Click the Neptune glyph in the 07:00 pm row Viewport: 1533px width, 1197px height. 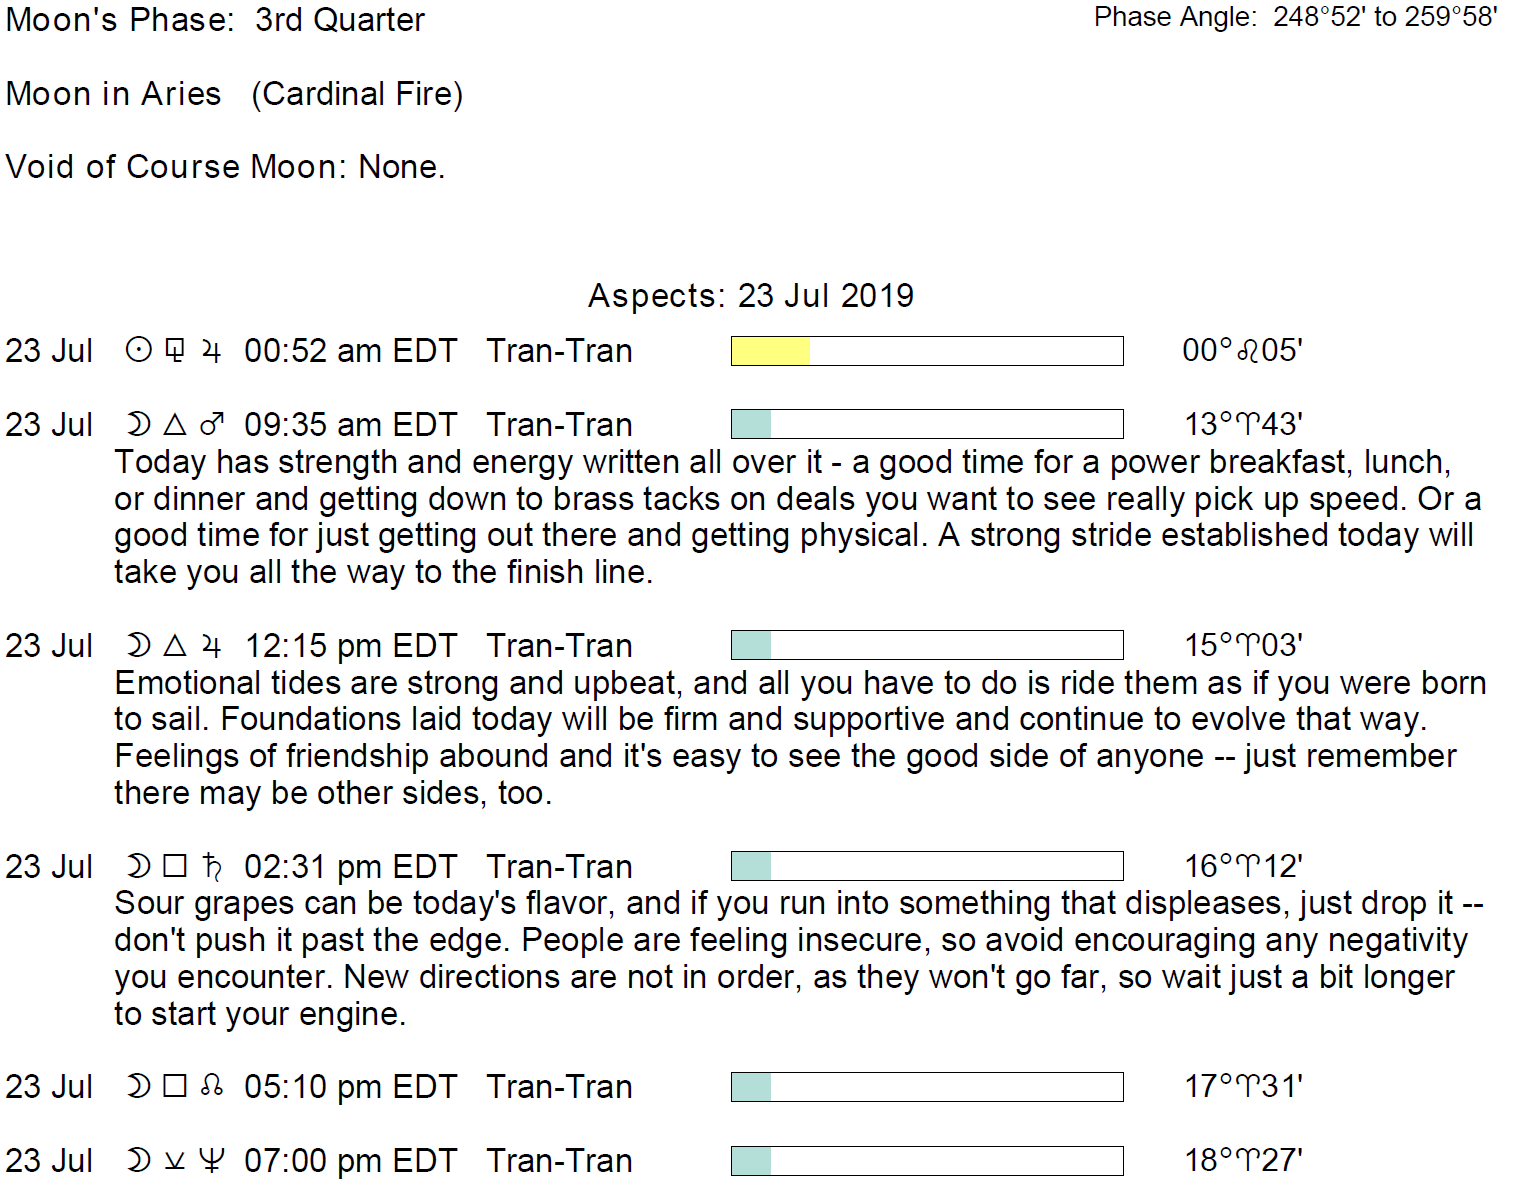pos(211,1160)
